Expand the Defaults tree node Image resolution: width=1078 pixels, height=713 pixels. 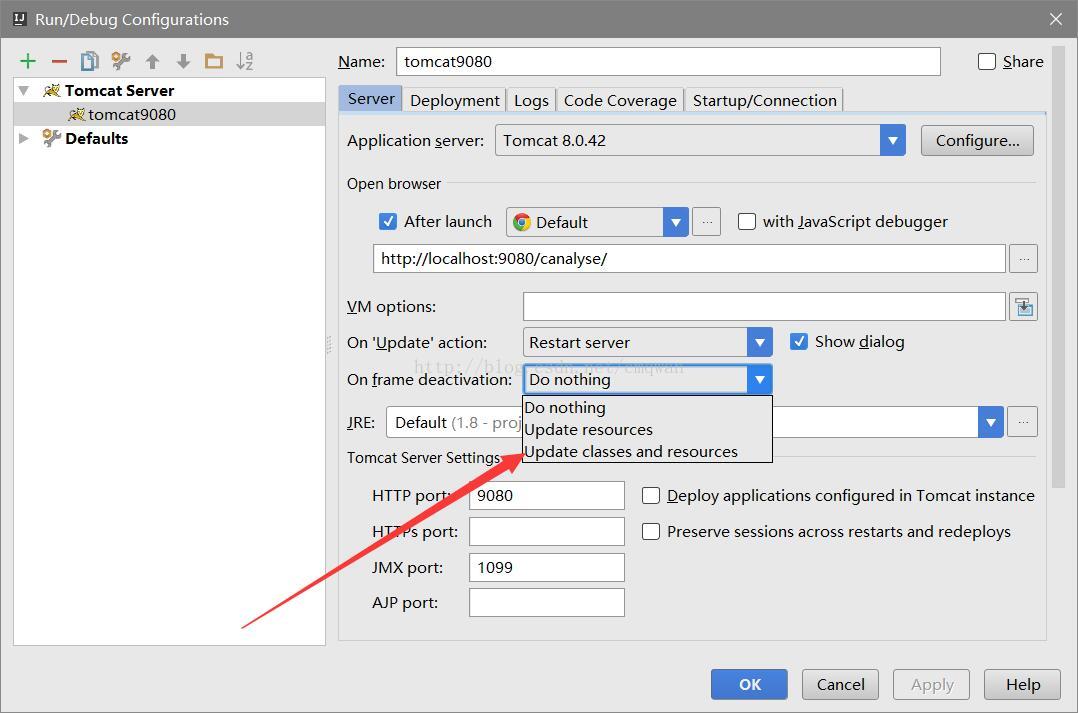24,138
